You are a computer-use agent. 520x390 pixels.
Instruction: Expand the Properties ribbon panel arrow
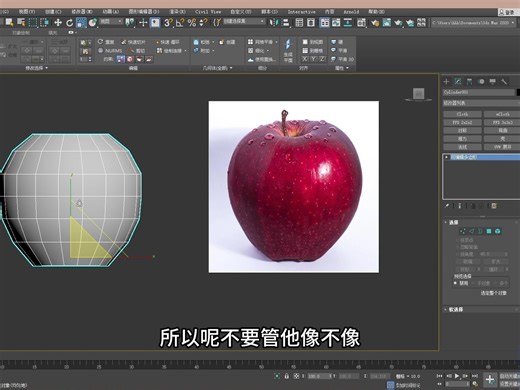point(348,68)
